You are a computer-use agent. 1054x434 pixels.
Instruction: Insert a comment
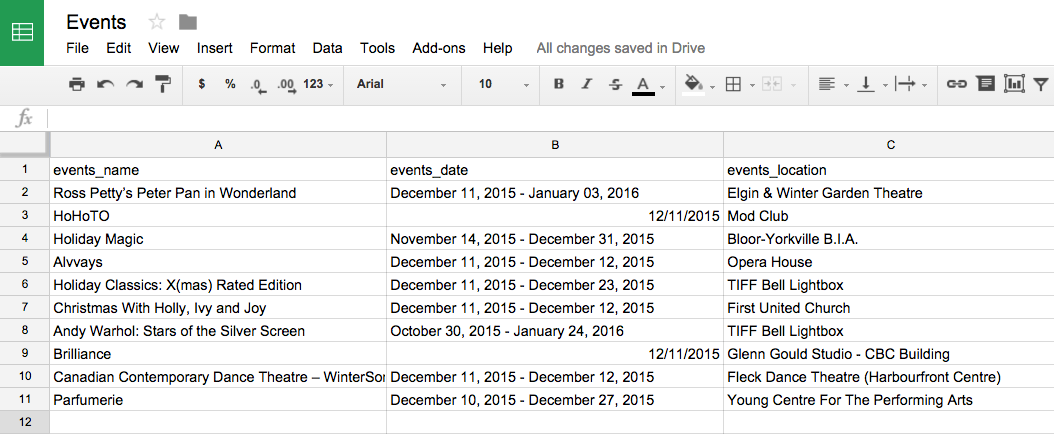[985, 84]
